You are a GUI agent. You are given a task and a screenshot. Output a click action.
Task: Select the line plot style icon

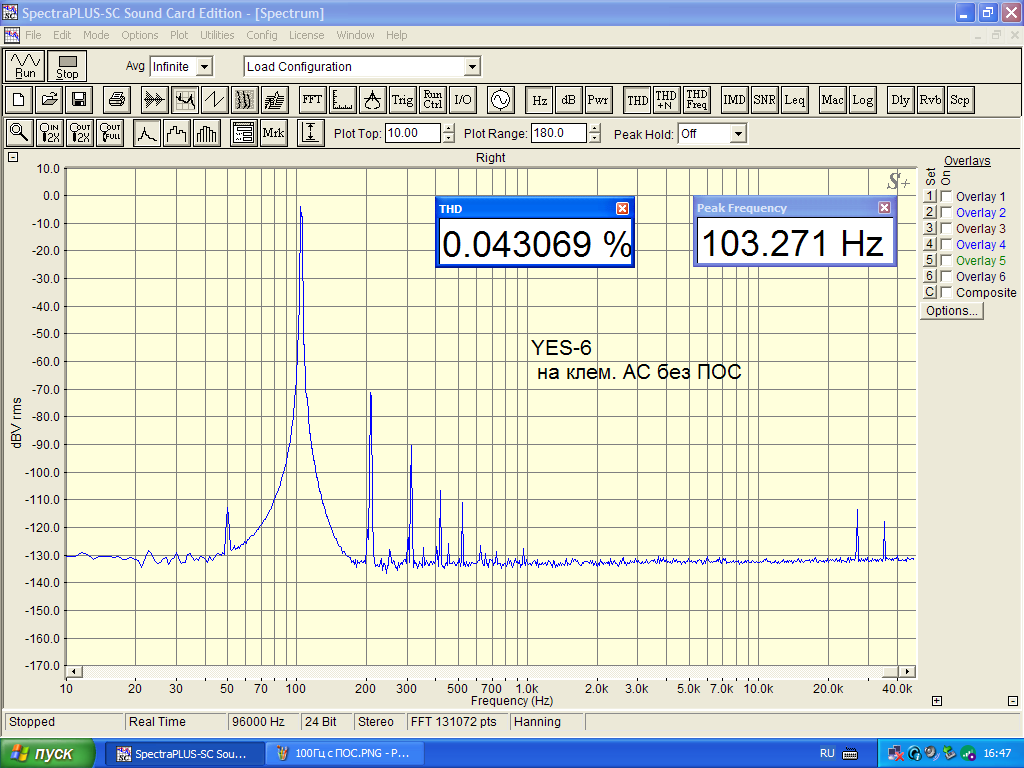(x=146, y=133)
